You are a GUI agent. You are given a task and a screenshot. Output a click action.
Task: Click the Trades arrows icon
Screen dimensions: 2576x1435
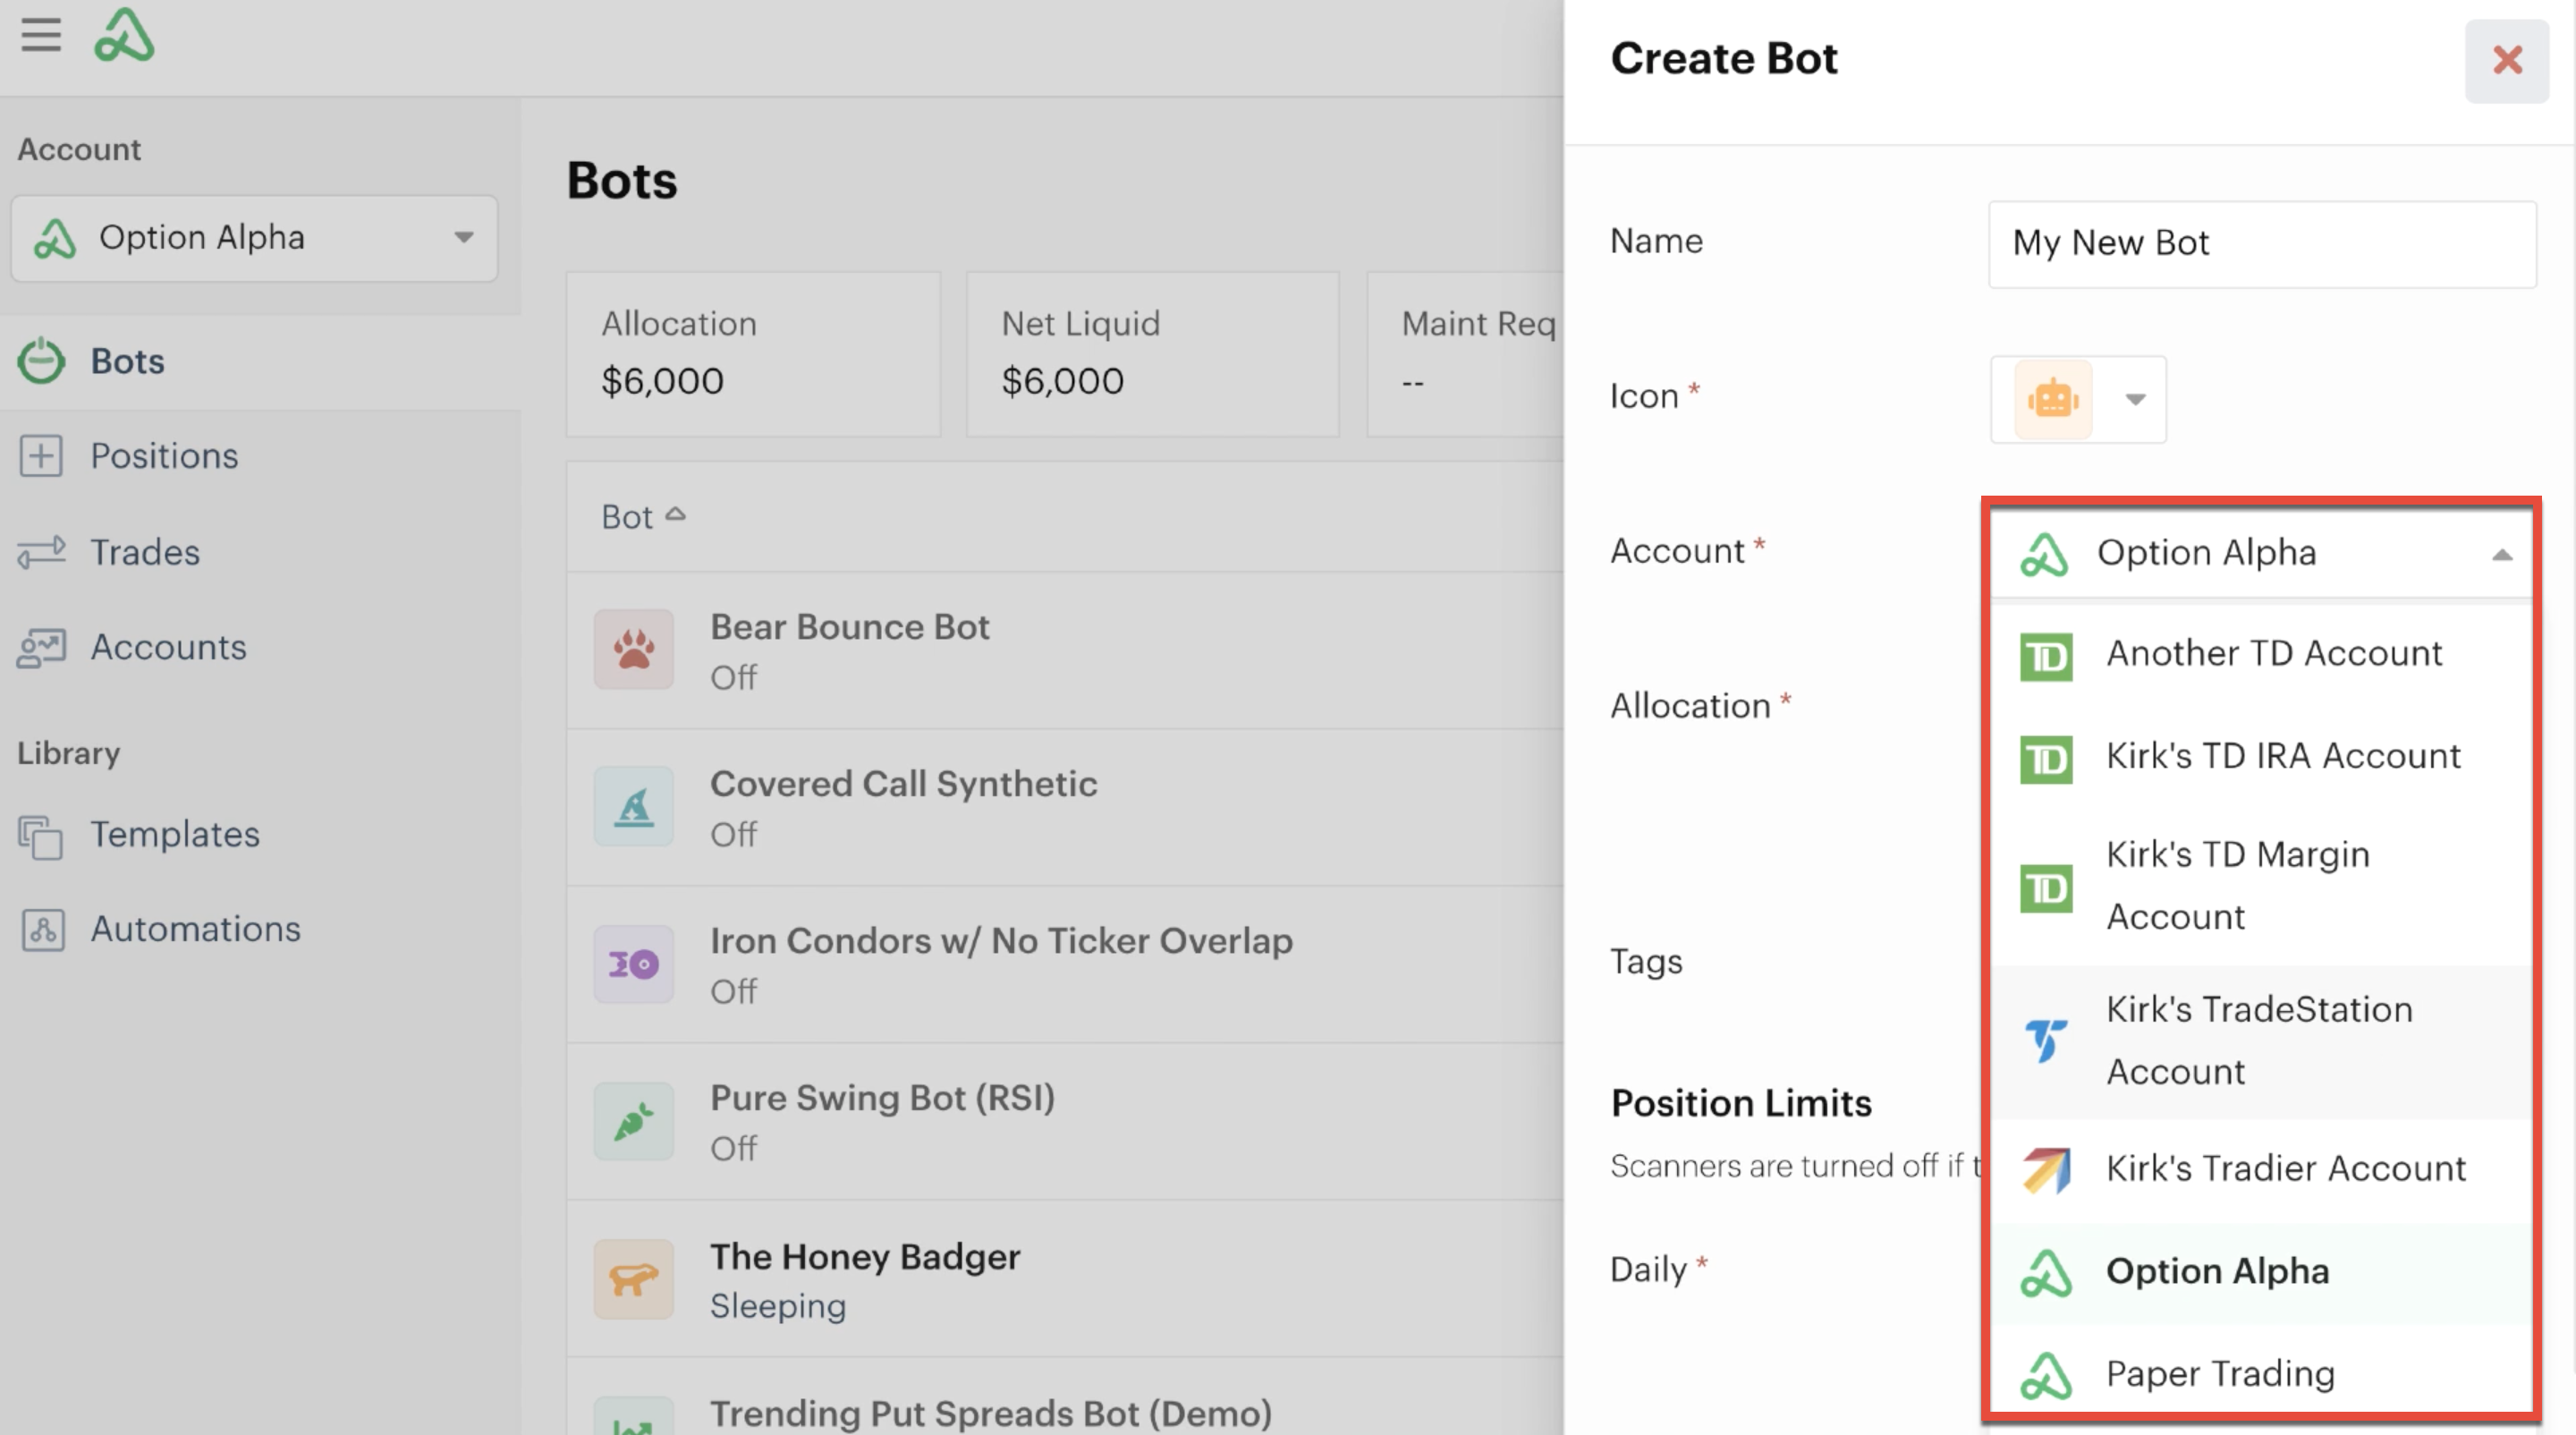click(41, 552)
